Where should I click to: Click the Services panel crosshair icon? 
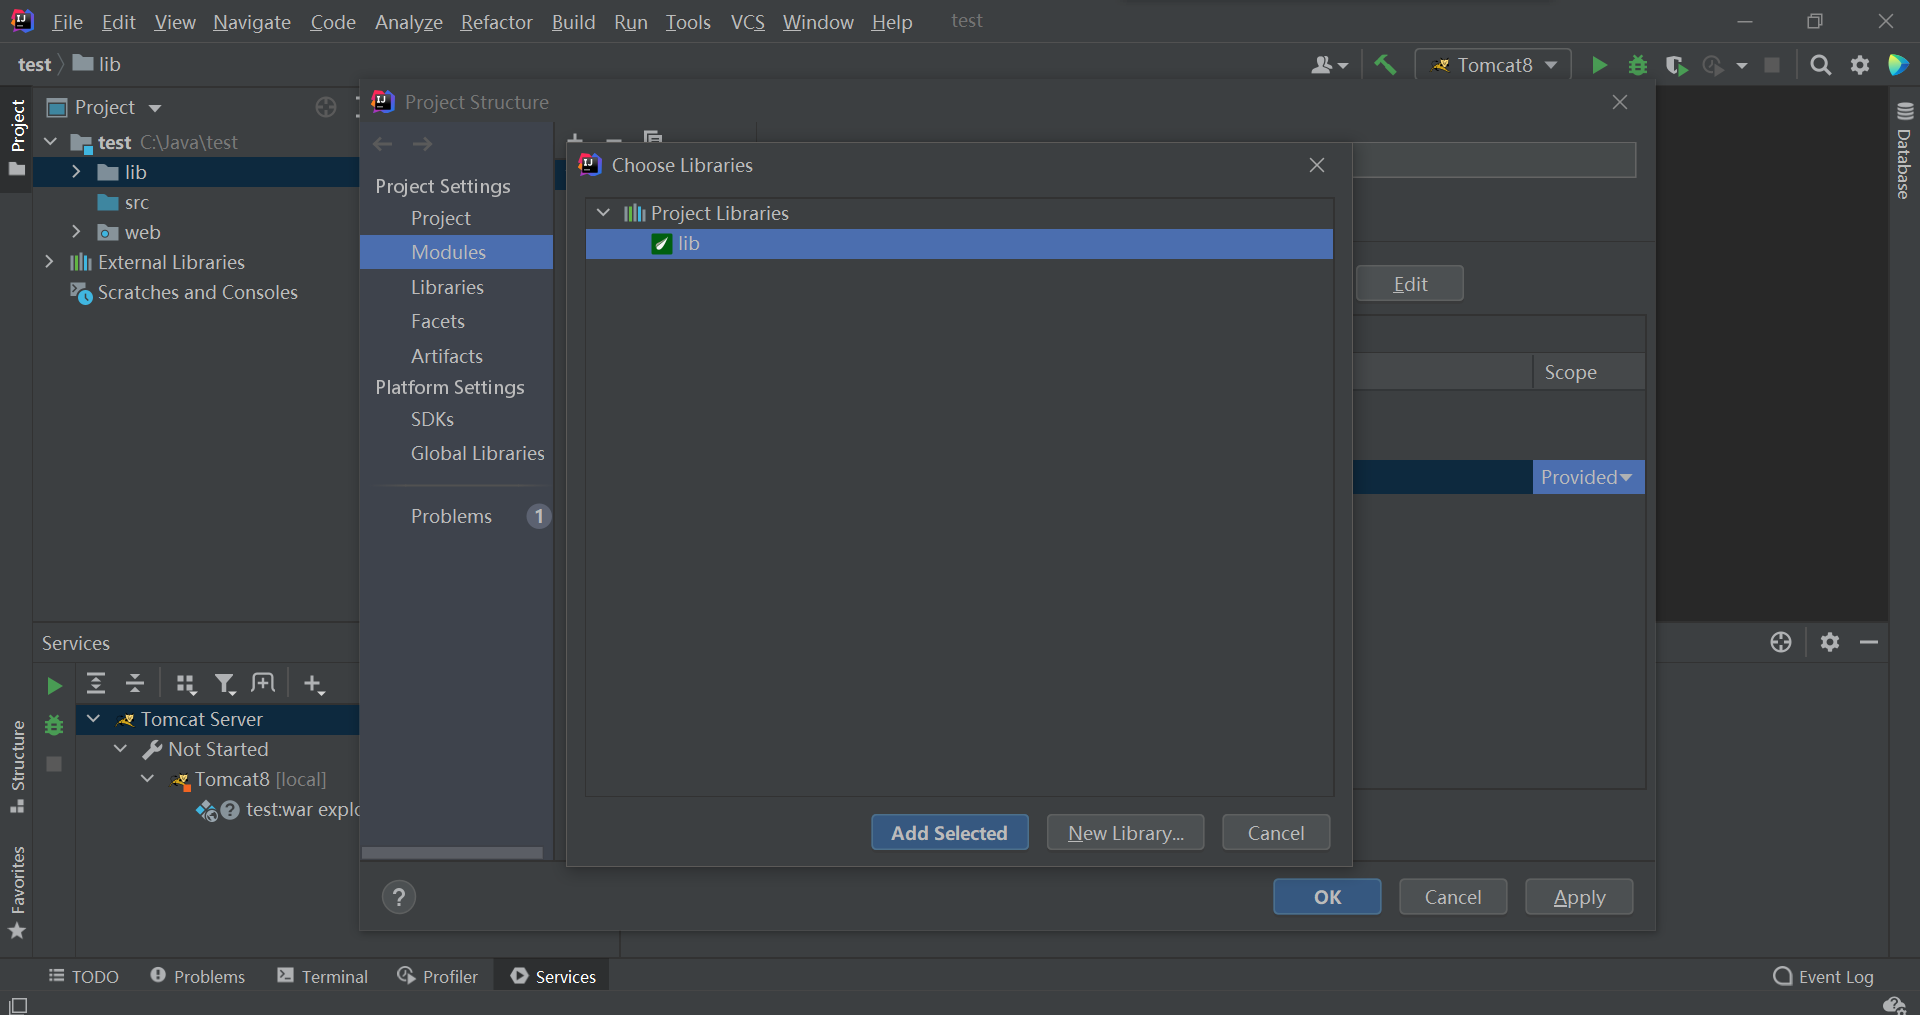[1781, 642]
